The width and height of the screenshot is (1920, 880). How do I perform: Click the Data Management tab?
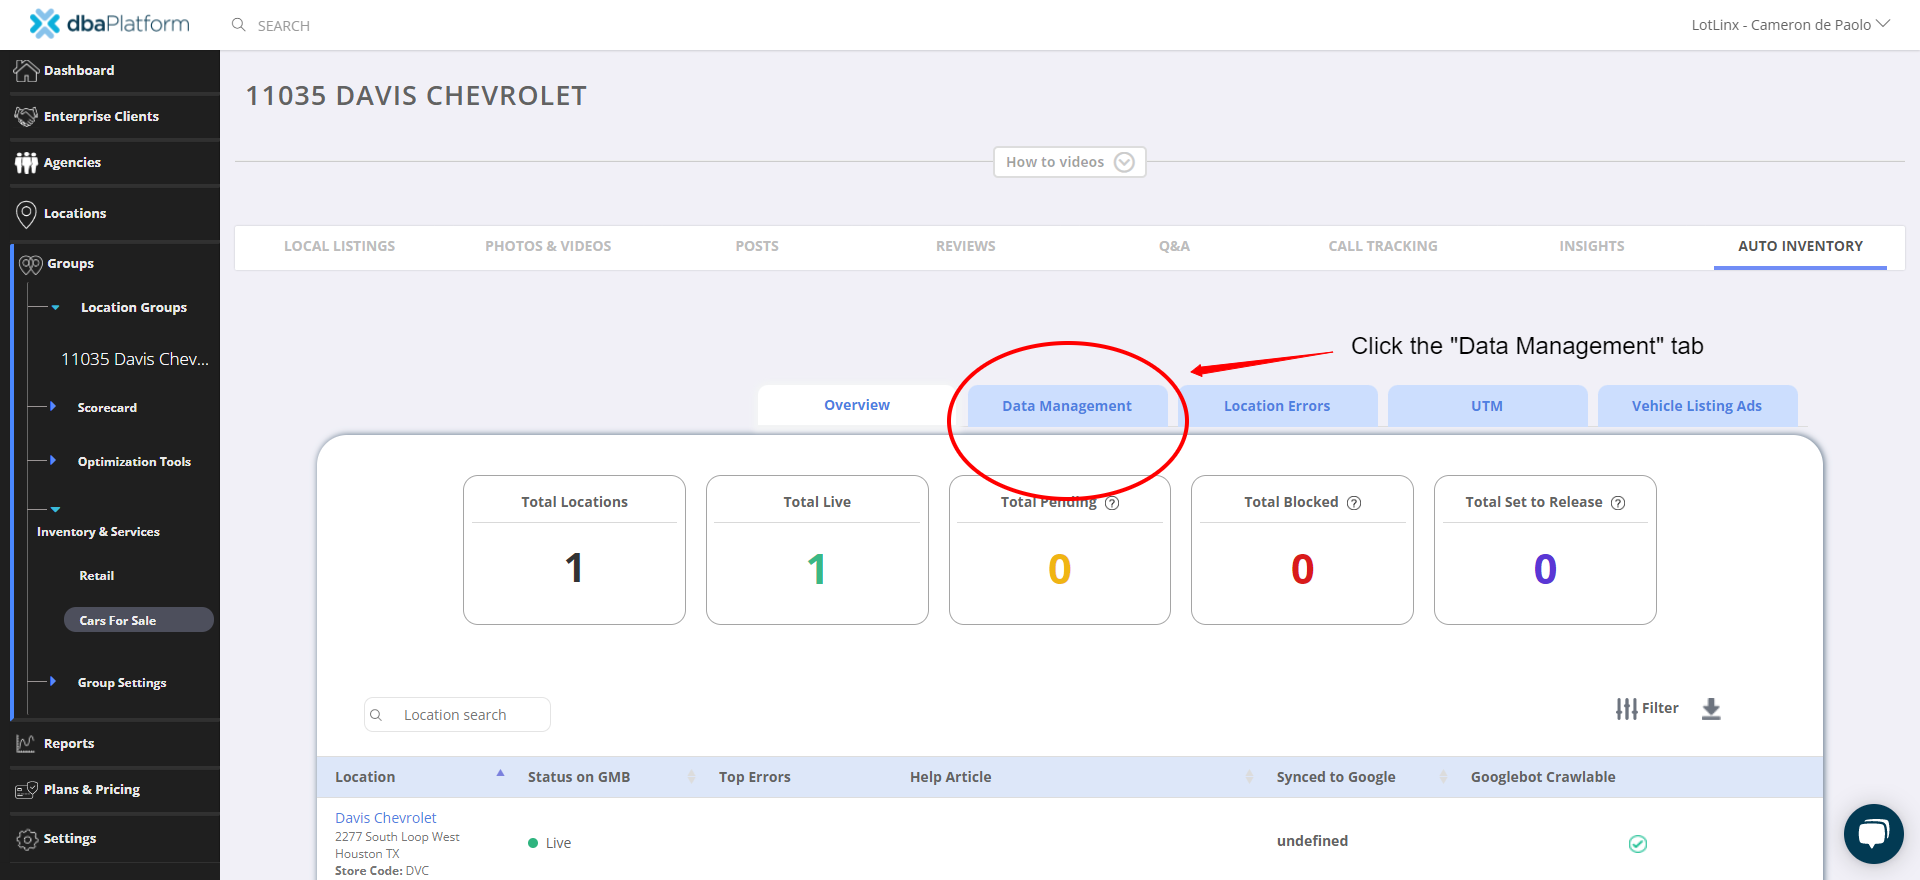1067,406
